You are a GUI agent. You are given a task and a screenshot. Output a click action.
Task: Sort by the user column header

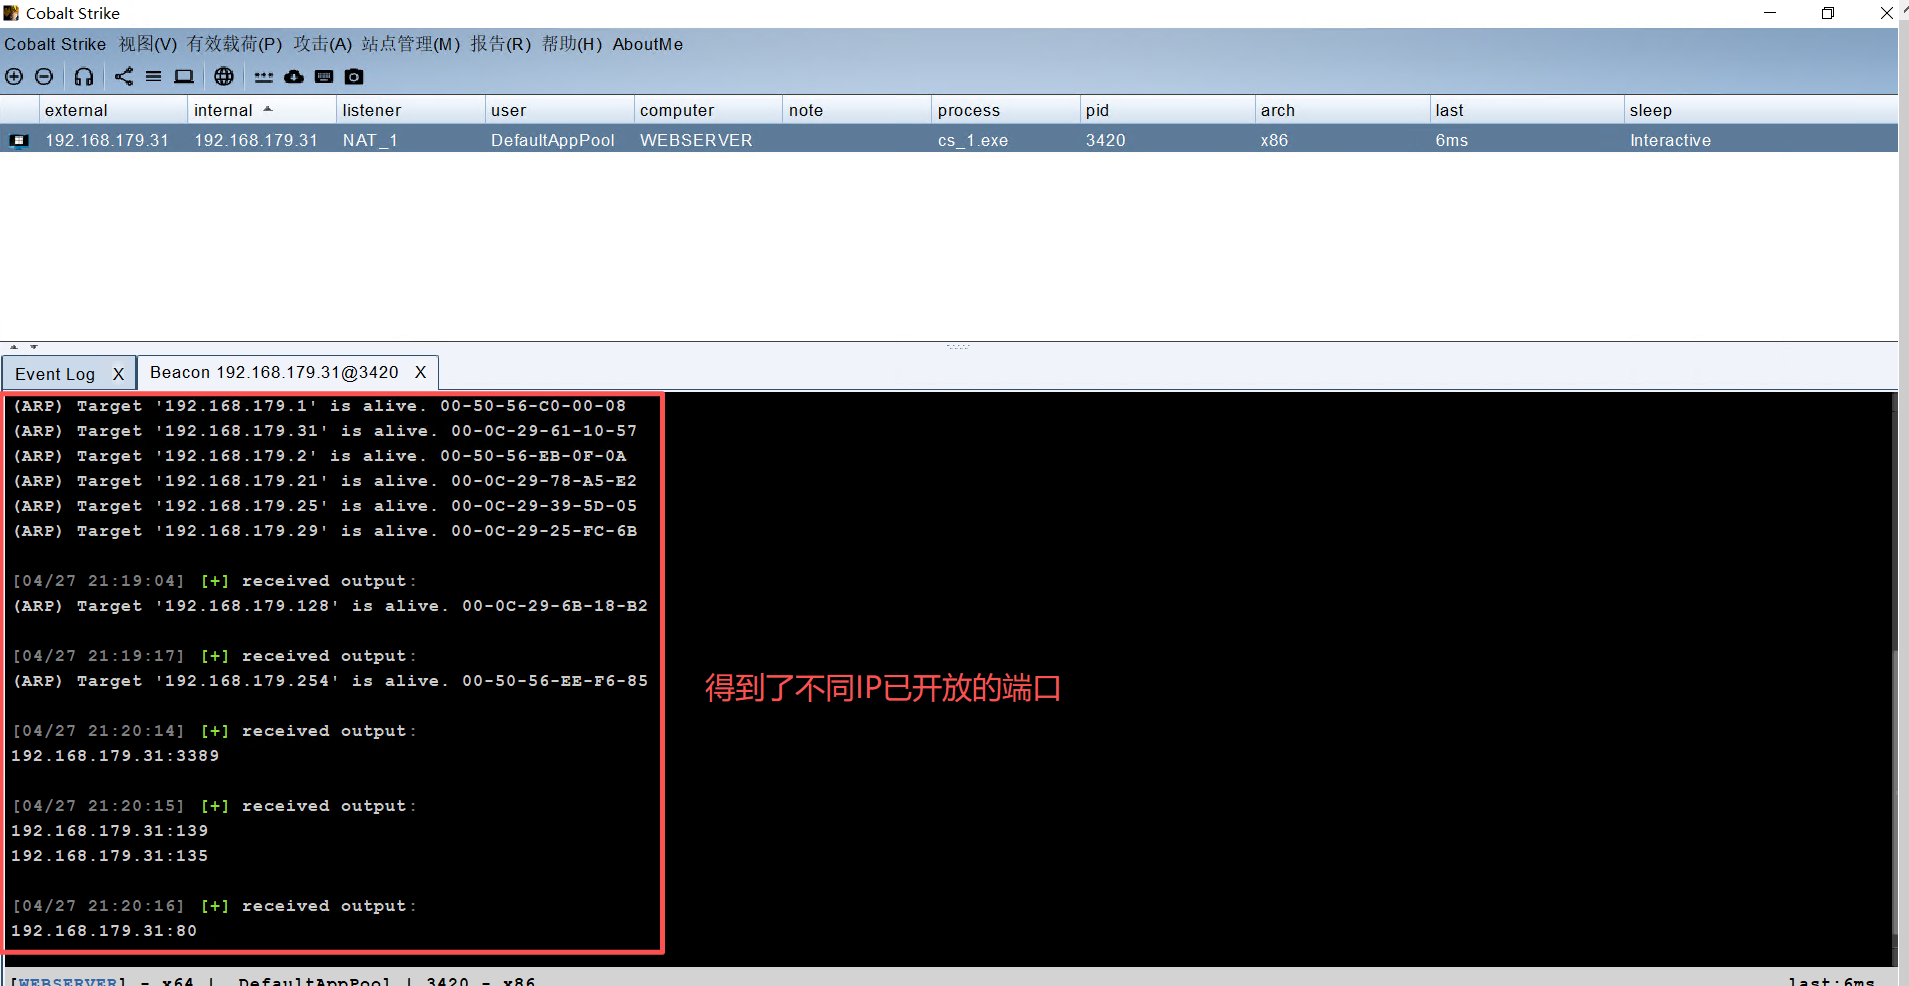(x=559, y=110)
